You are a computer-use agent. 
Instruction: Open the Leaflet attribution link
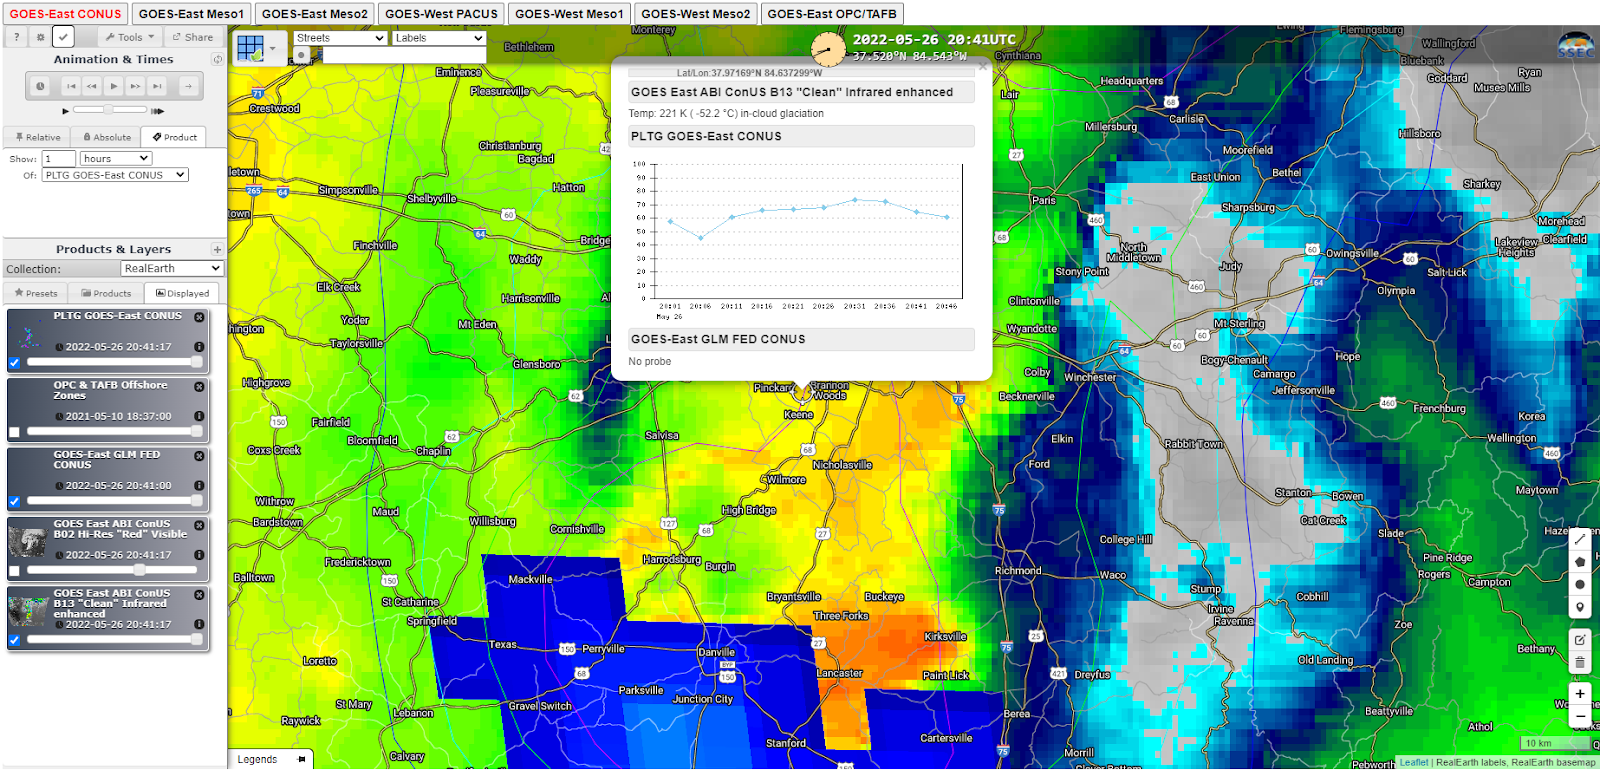[1414, 762]
